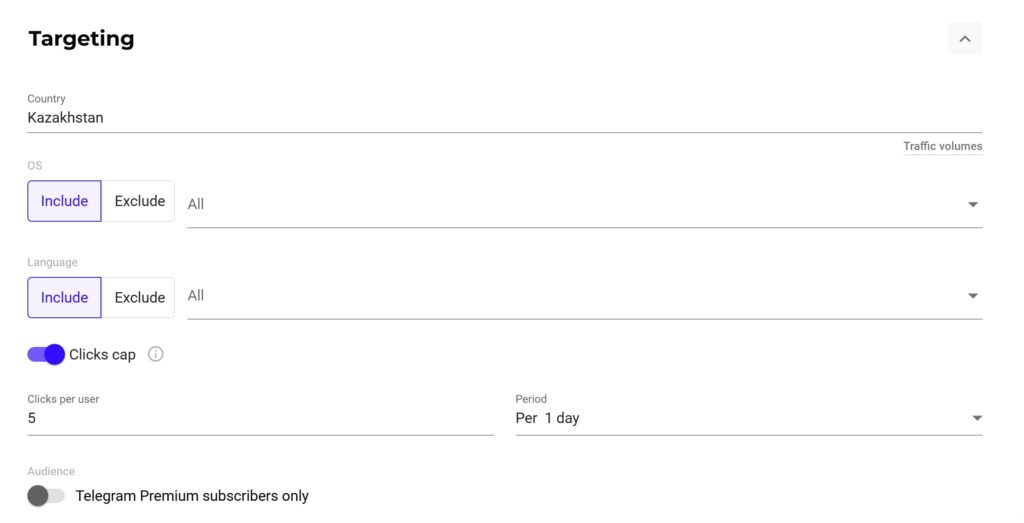Enable Telegram Premium subscribers only switch
The width and height of the screenshot is (1024, 523).
pyautogui.click(x=45, y=496)
